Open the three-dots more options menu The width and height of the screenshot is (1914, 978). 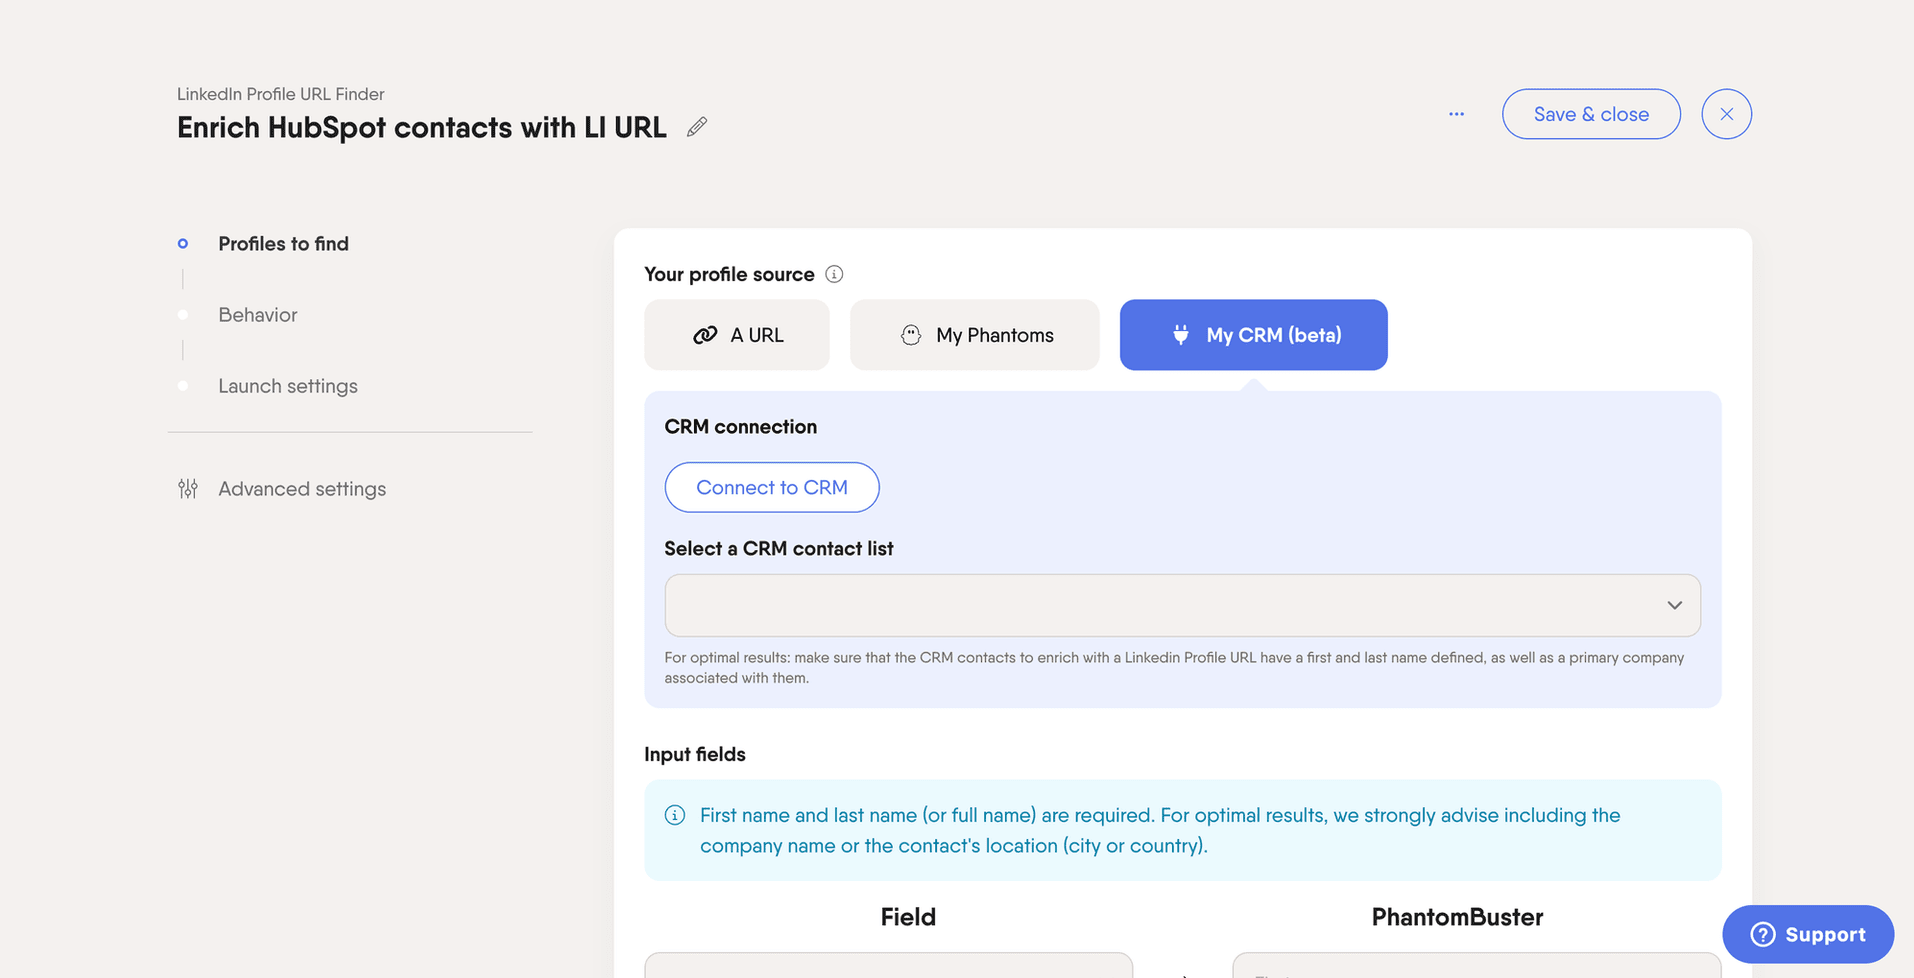pos(1456,114)
